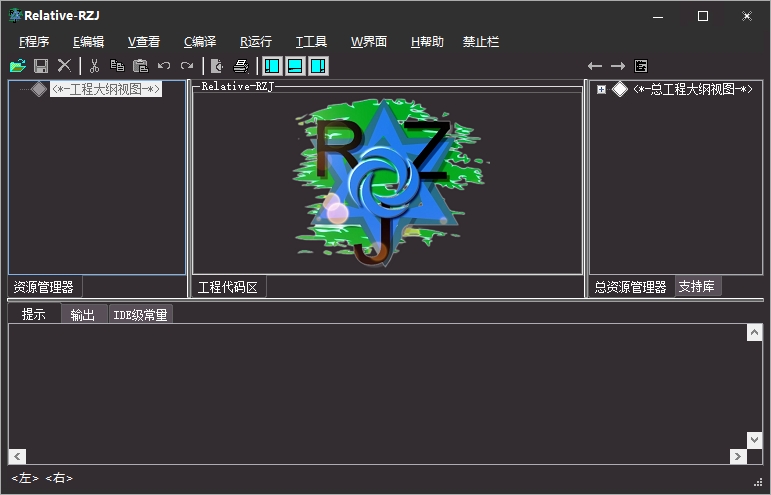
Task: Toggle the left panel layout button
Action: coord(272,66)
